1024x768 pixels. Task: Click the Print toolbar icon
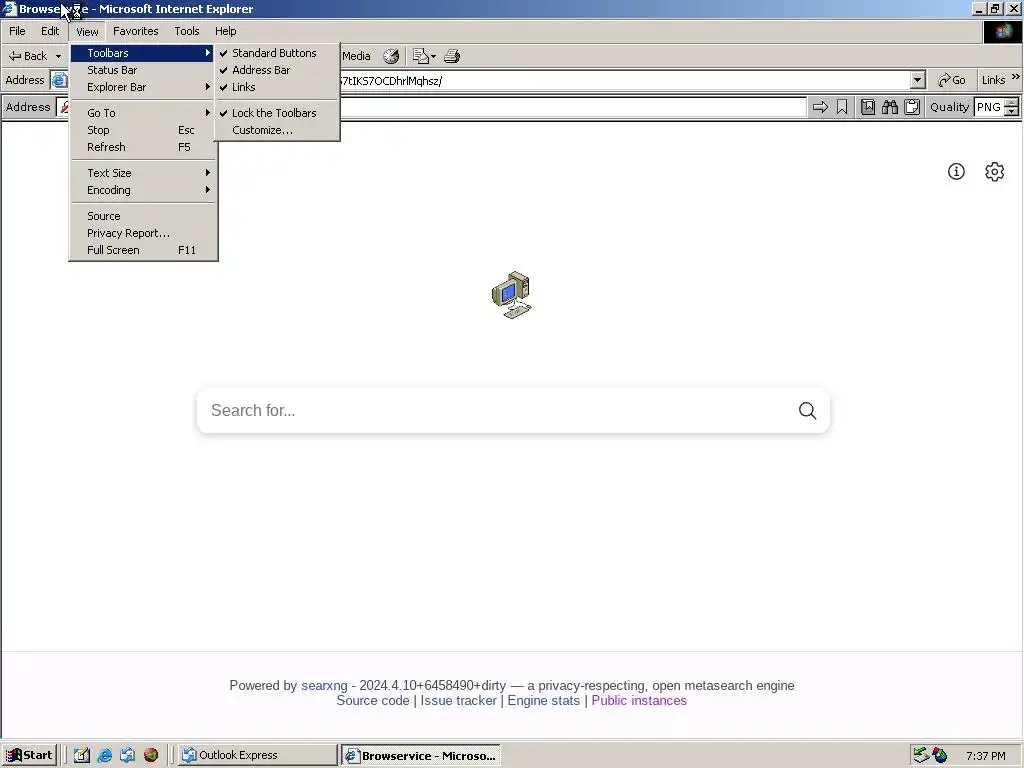(452, 56)
